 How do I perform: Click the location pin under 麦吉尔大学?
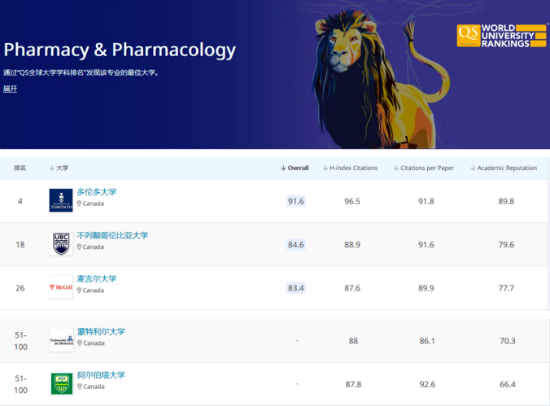(x=79, y=290)
